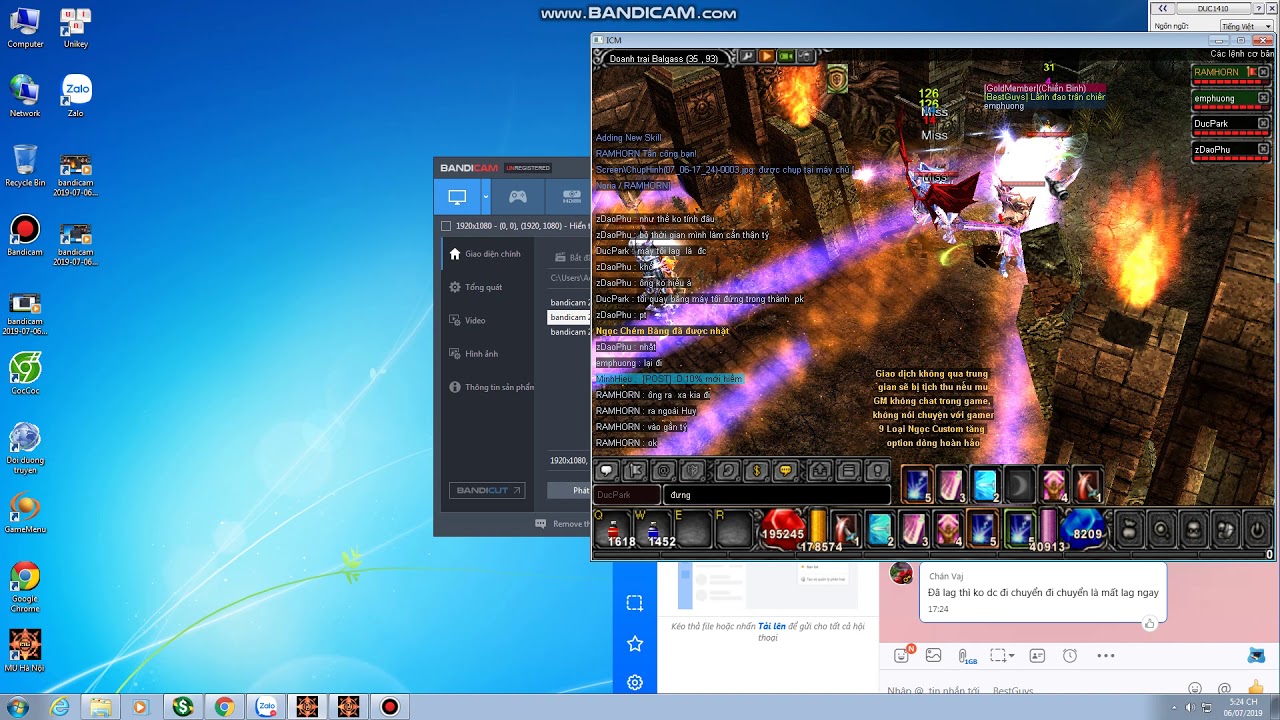Click Zalo attach file 1GB icon
Viewport: 1280px width, 720px height.
pos(967,656)
